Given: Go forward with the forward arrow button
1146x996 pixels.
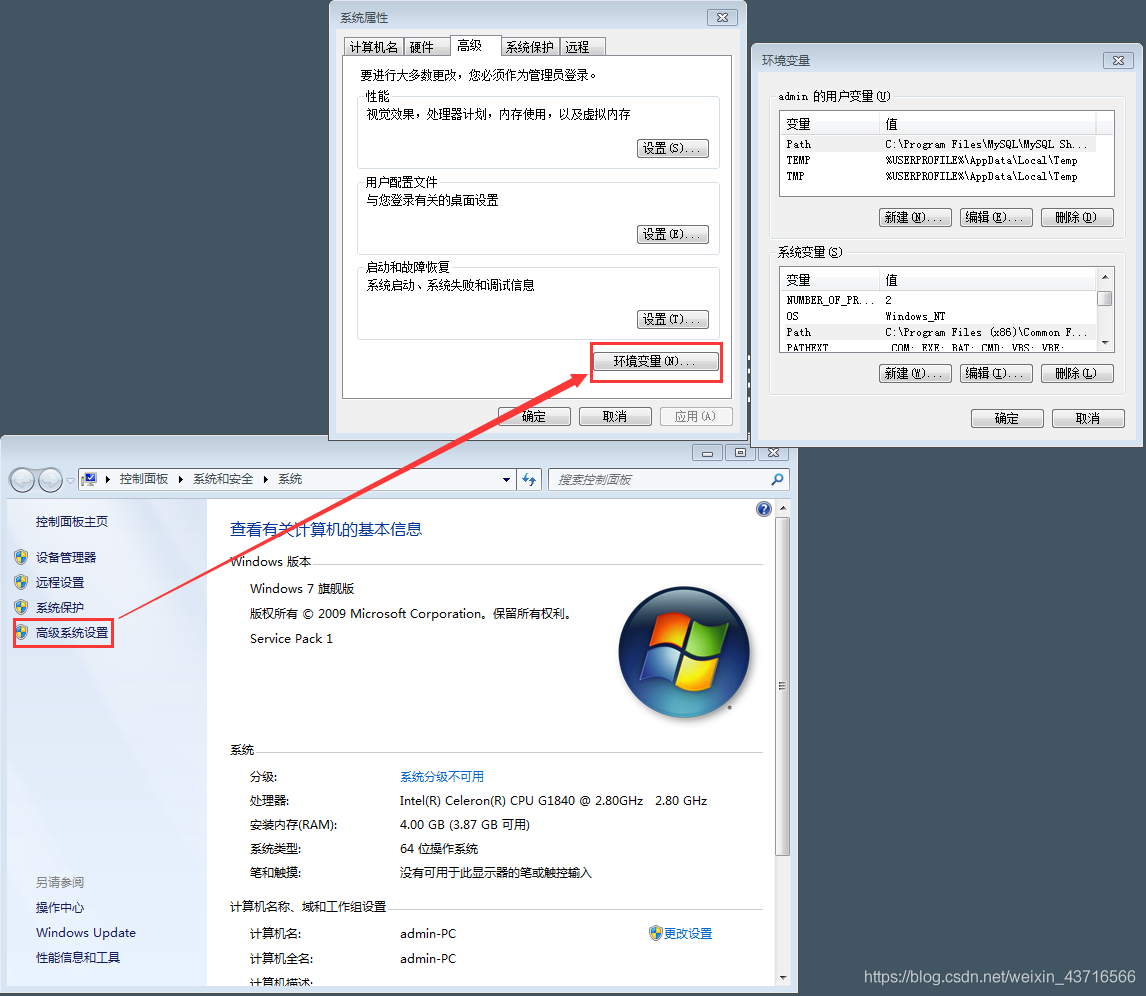Looking at the screenshot, I should click(x=50, y=480).
